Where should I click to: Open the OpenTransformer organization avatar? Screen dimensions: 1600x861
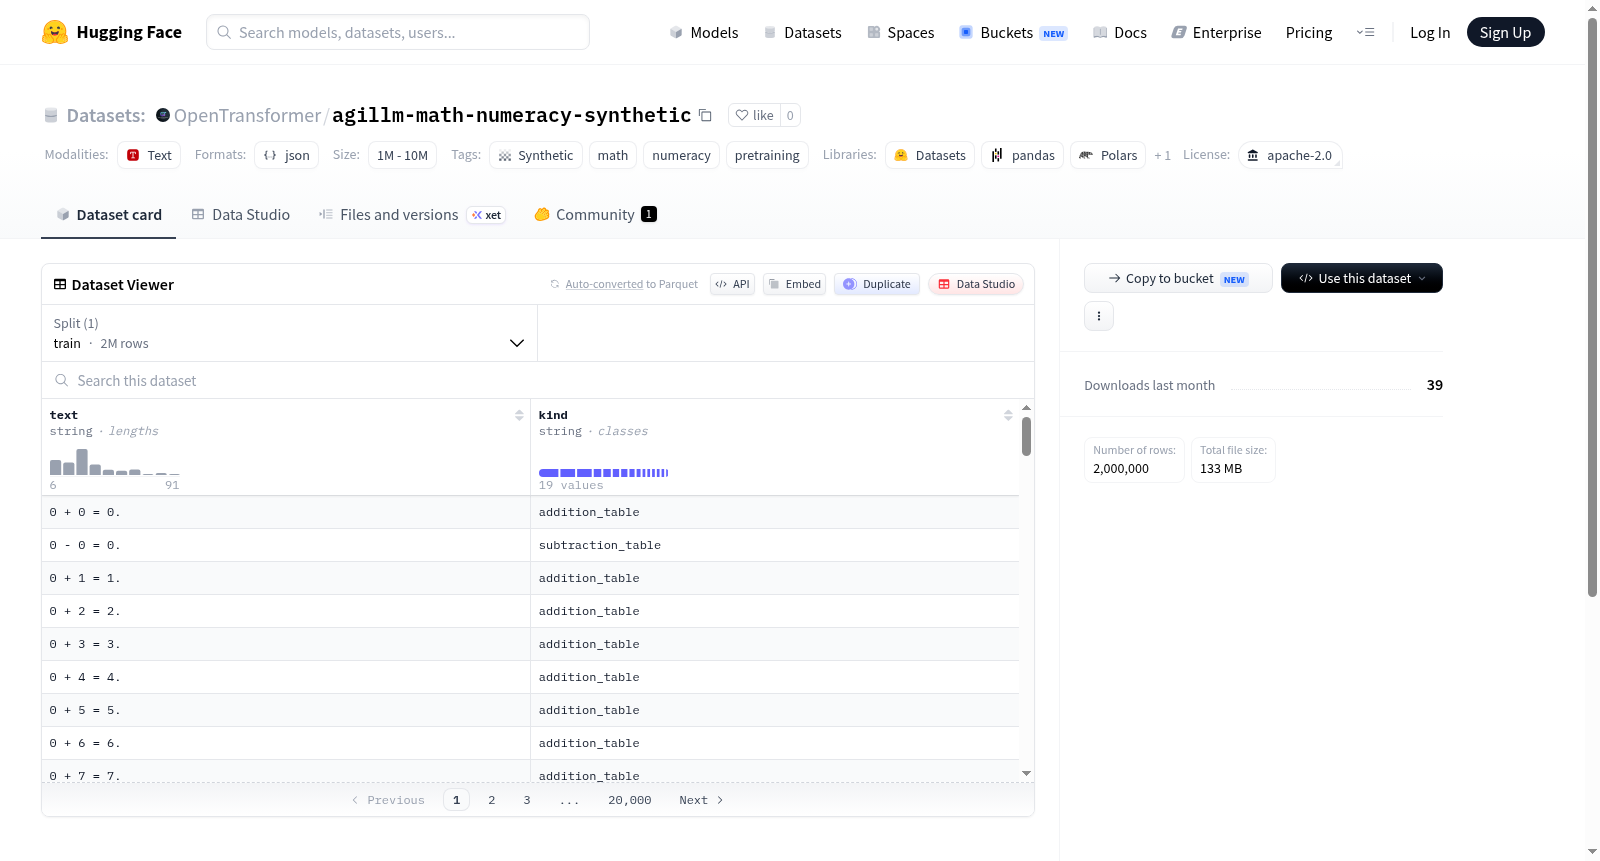point(163,115)
